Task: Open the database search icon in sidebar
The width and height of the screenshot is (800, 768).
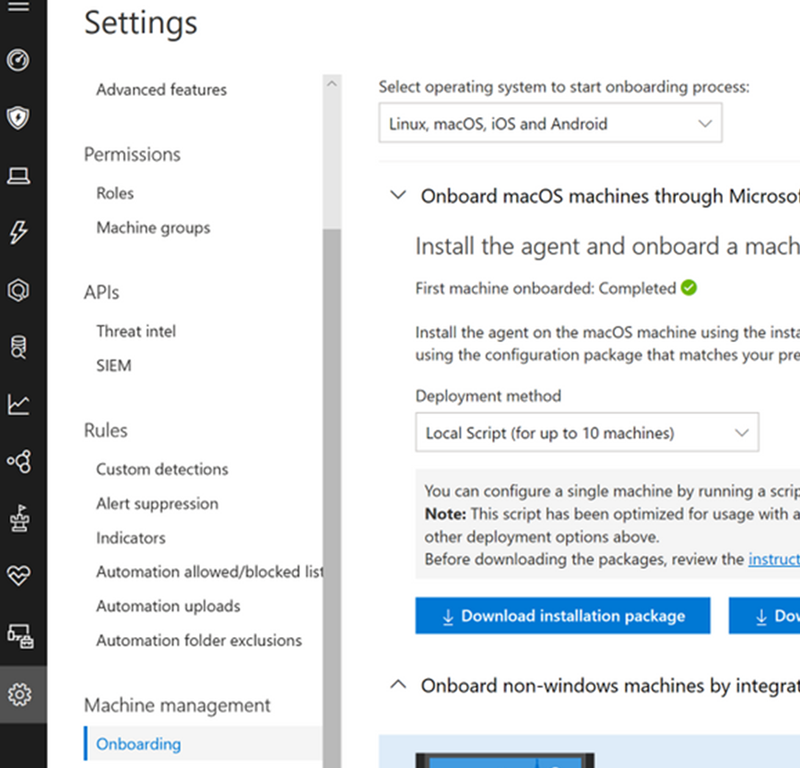Action: [x=18, y=347]
